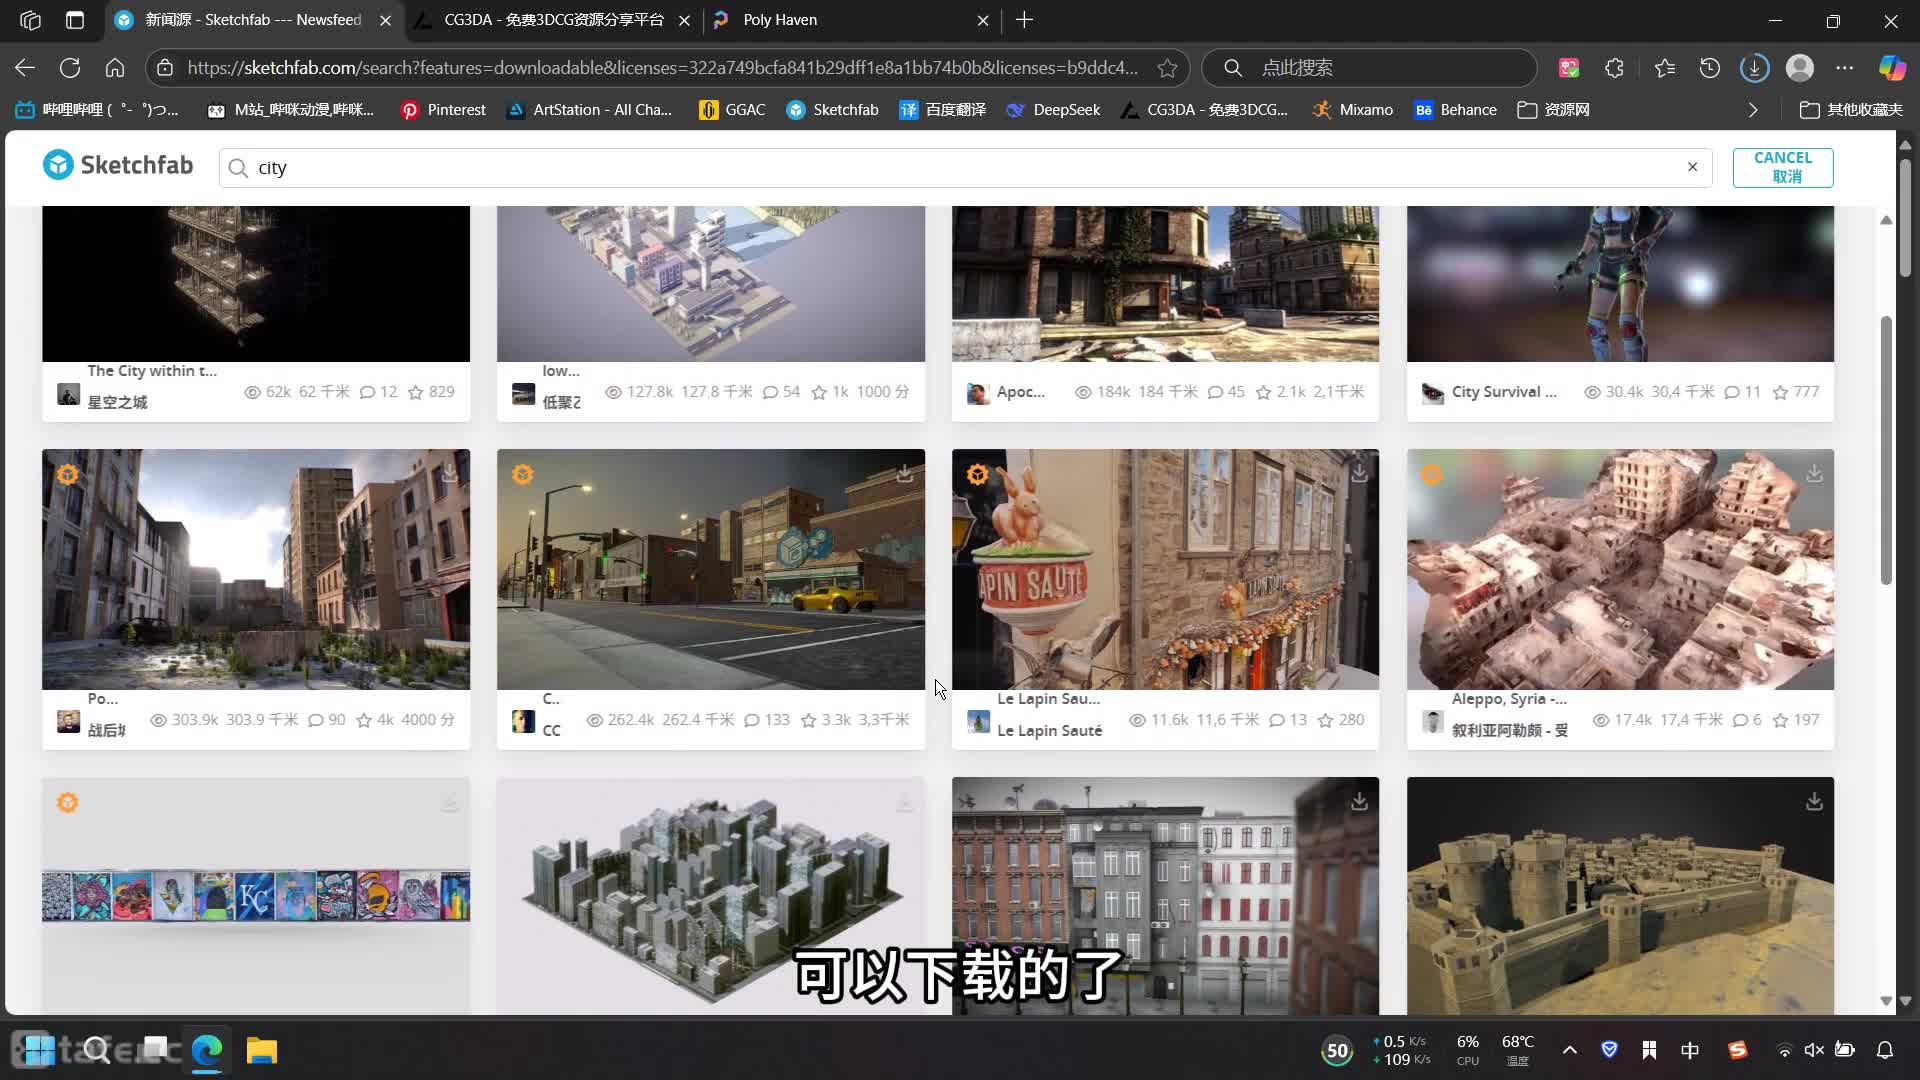
Task: Open the post-apocalyptic street model thumbnail
Action: (256, 569)
